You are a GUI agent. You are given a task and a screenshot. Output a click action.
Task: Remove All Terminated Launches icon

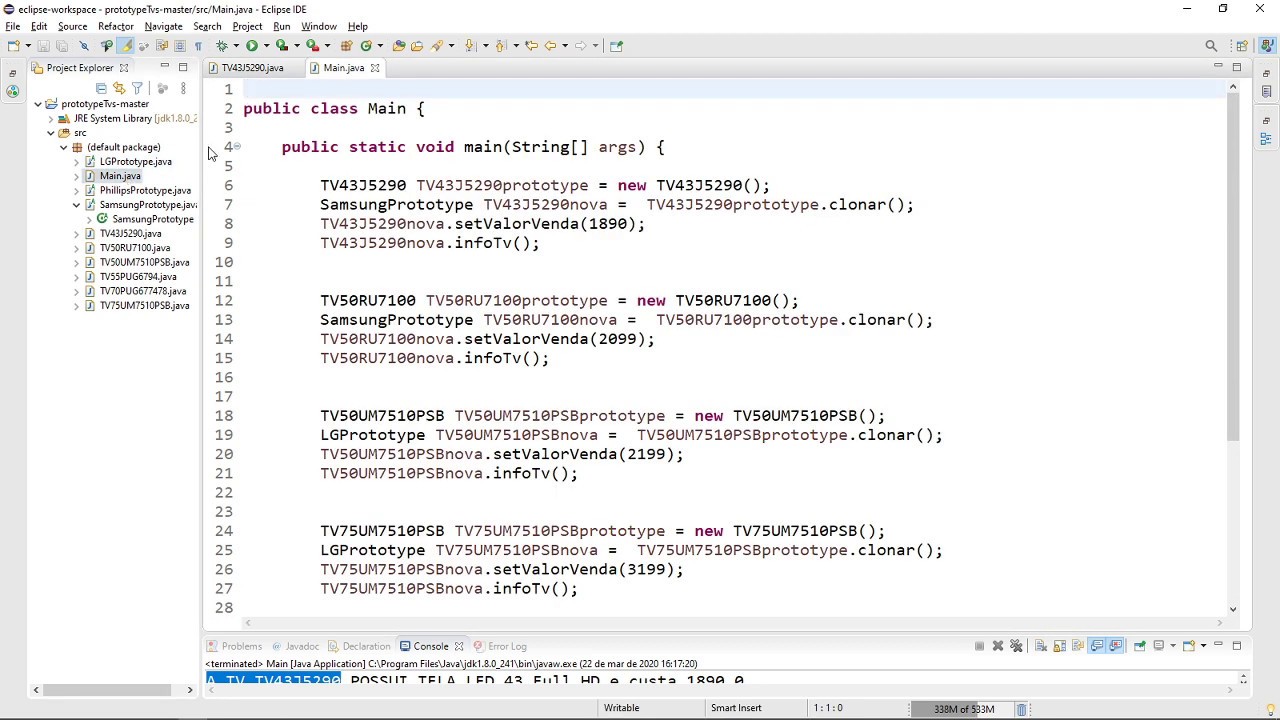tap(1016, 646)
